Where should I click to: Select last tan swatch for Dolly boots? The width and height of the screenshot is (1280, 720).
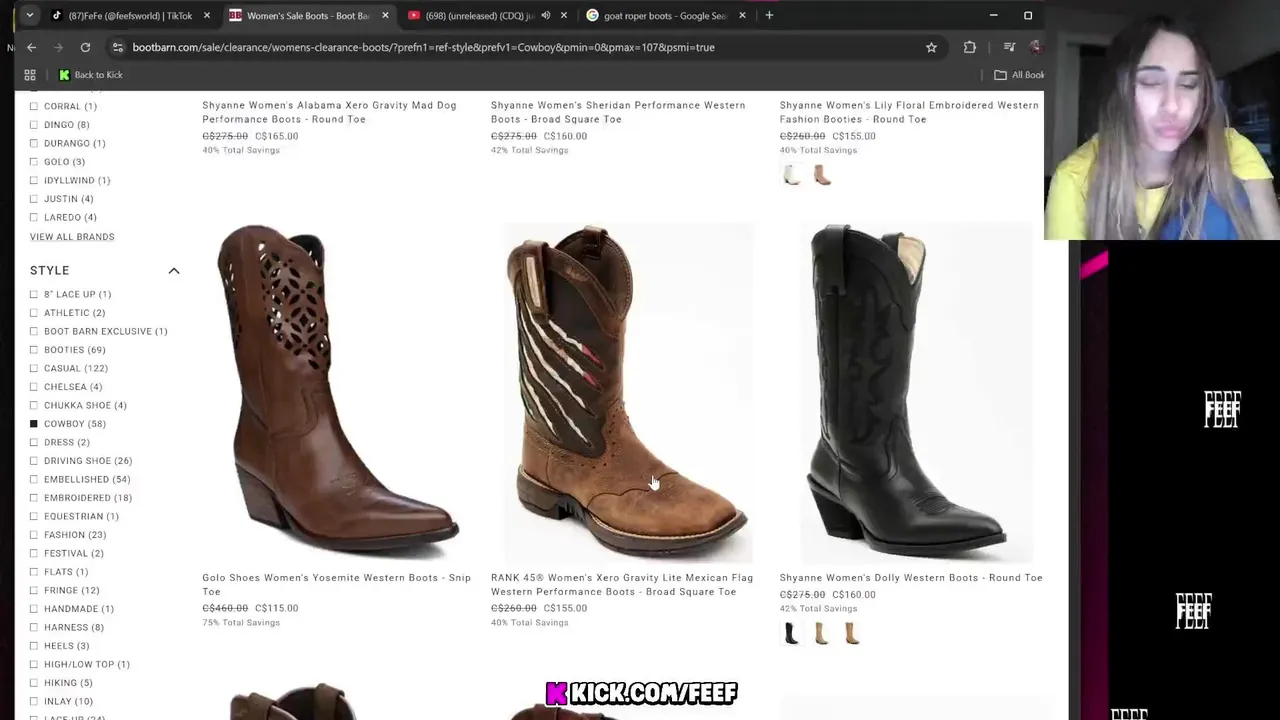(852, 633)
